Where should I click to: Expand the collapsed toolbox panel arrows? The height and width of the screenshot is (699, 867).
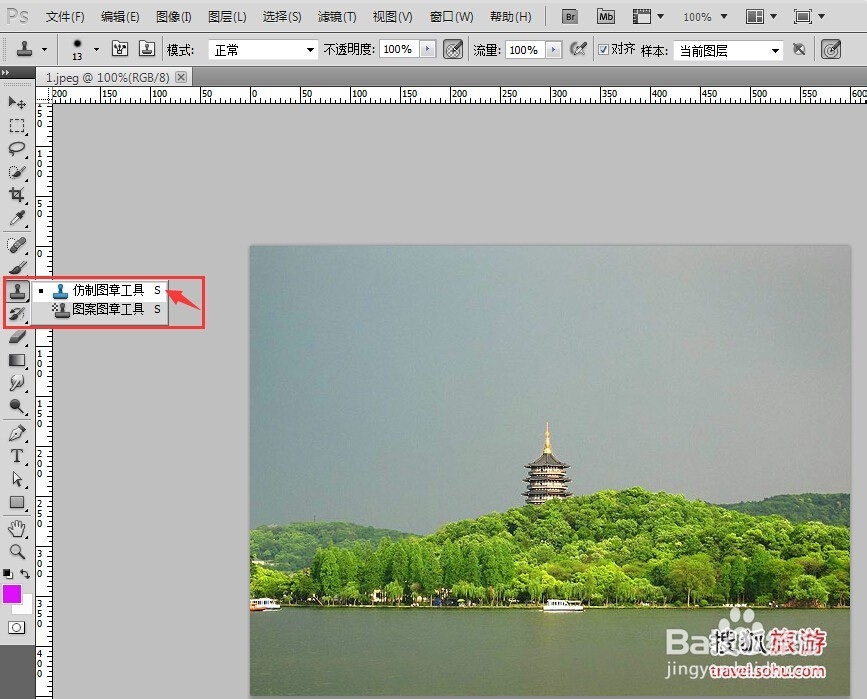[5, 72]
